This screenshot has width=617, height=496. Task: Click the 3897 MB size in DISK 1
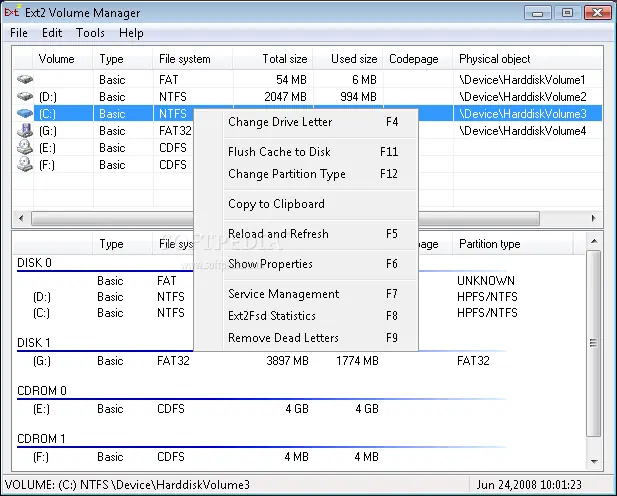coord(287,361)
